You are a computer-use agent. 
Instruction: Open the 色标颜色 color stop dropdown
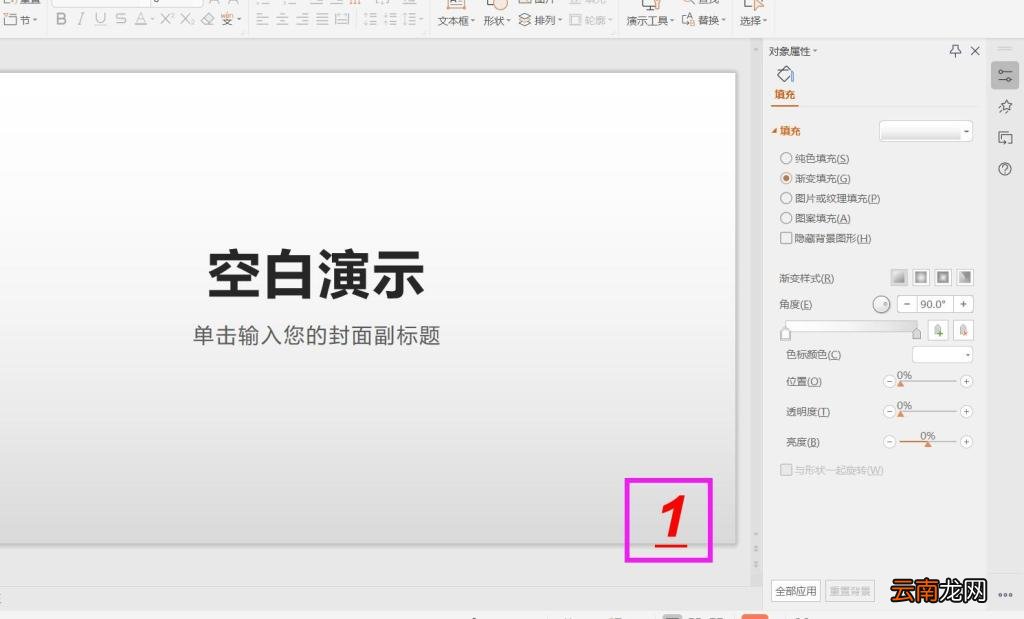pos(941,354)
